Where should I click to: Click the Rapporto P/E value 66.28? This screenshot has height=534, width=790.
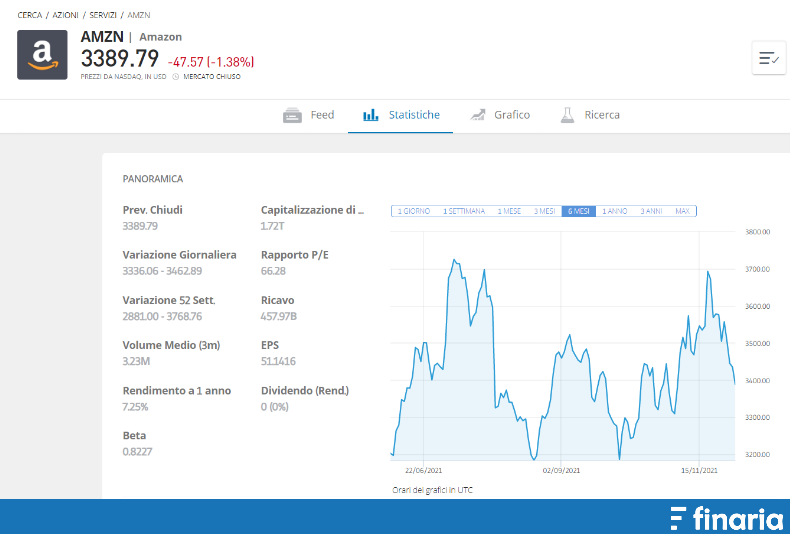pos(273,271)
